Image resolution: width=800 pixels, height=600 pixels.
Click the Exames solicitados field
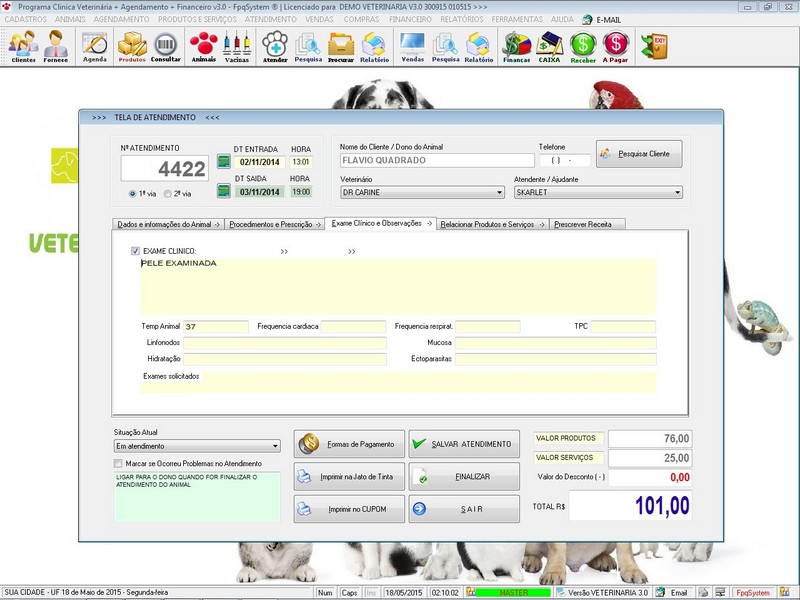[x=398, y=382]
